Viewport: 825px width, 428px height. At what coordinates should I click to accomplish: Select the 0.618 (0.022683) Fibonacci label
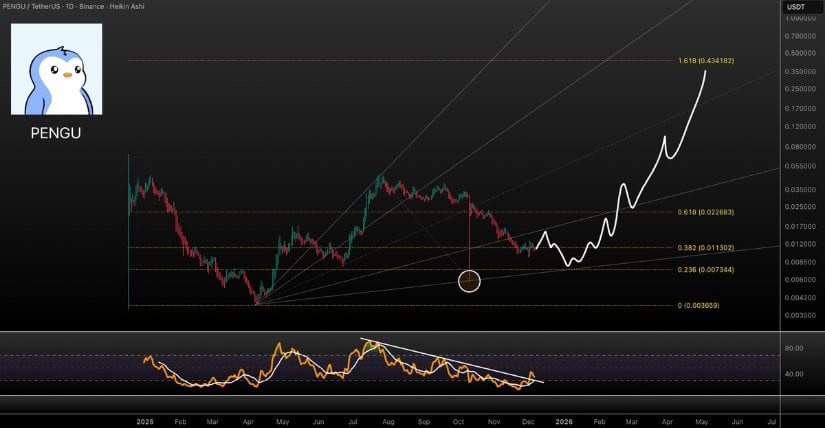tap(706, 212)
